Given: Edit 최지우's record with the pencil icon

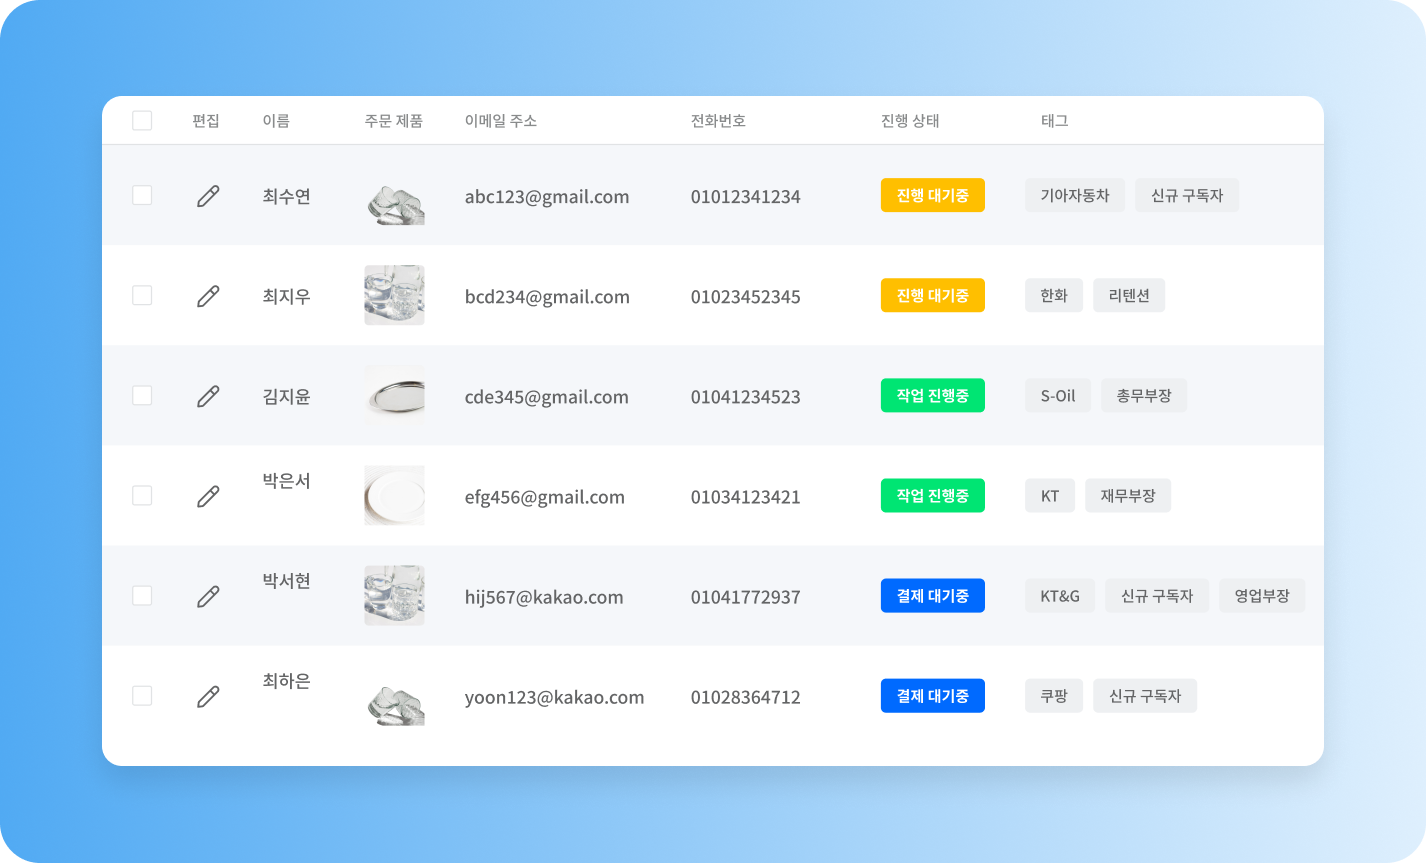Looking at the screenshot, I should coord(207,295).
